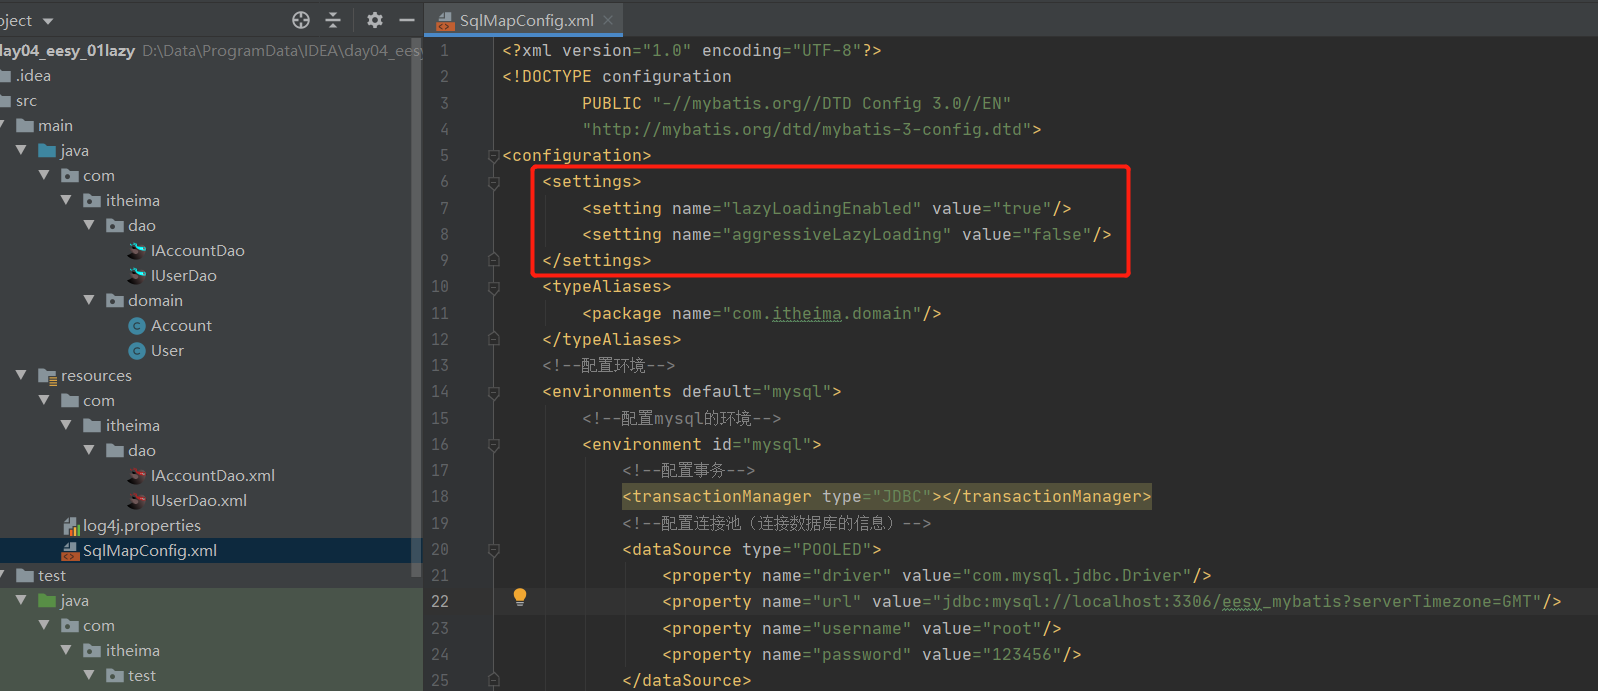Select IUserDao.xml in resources

(x=198, y=501)
